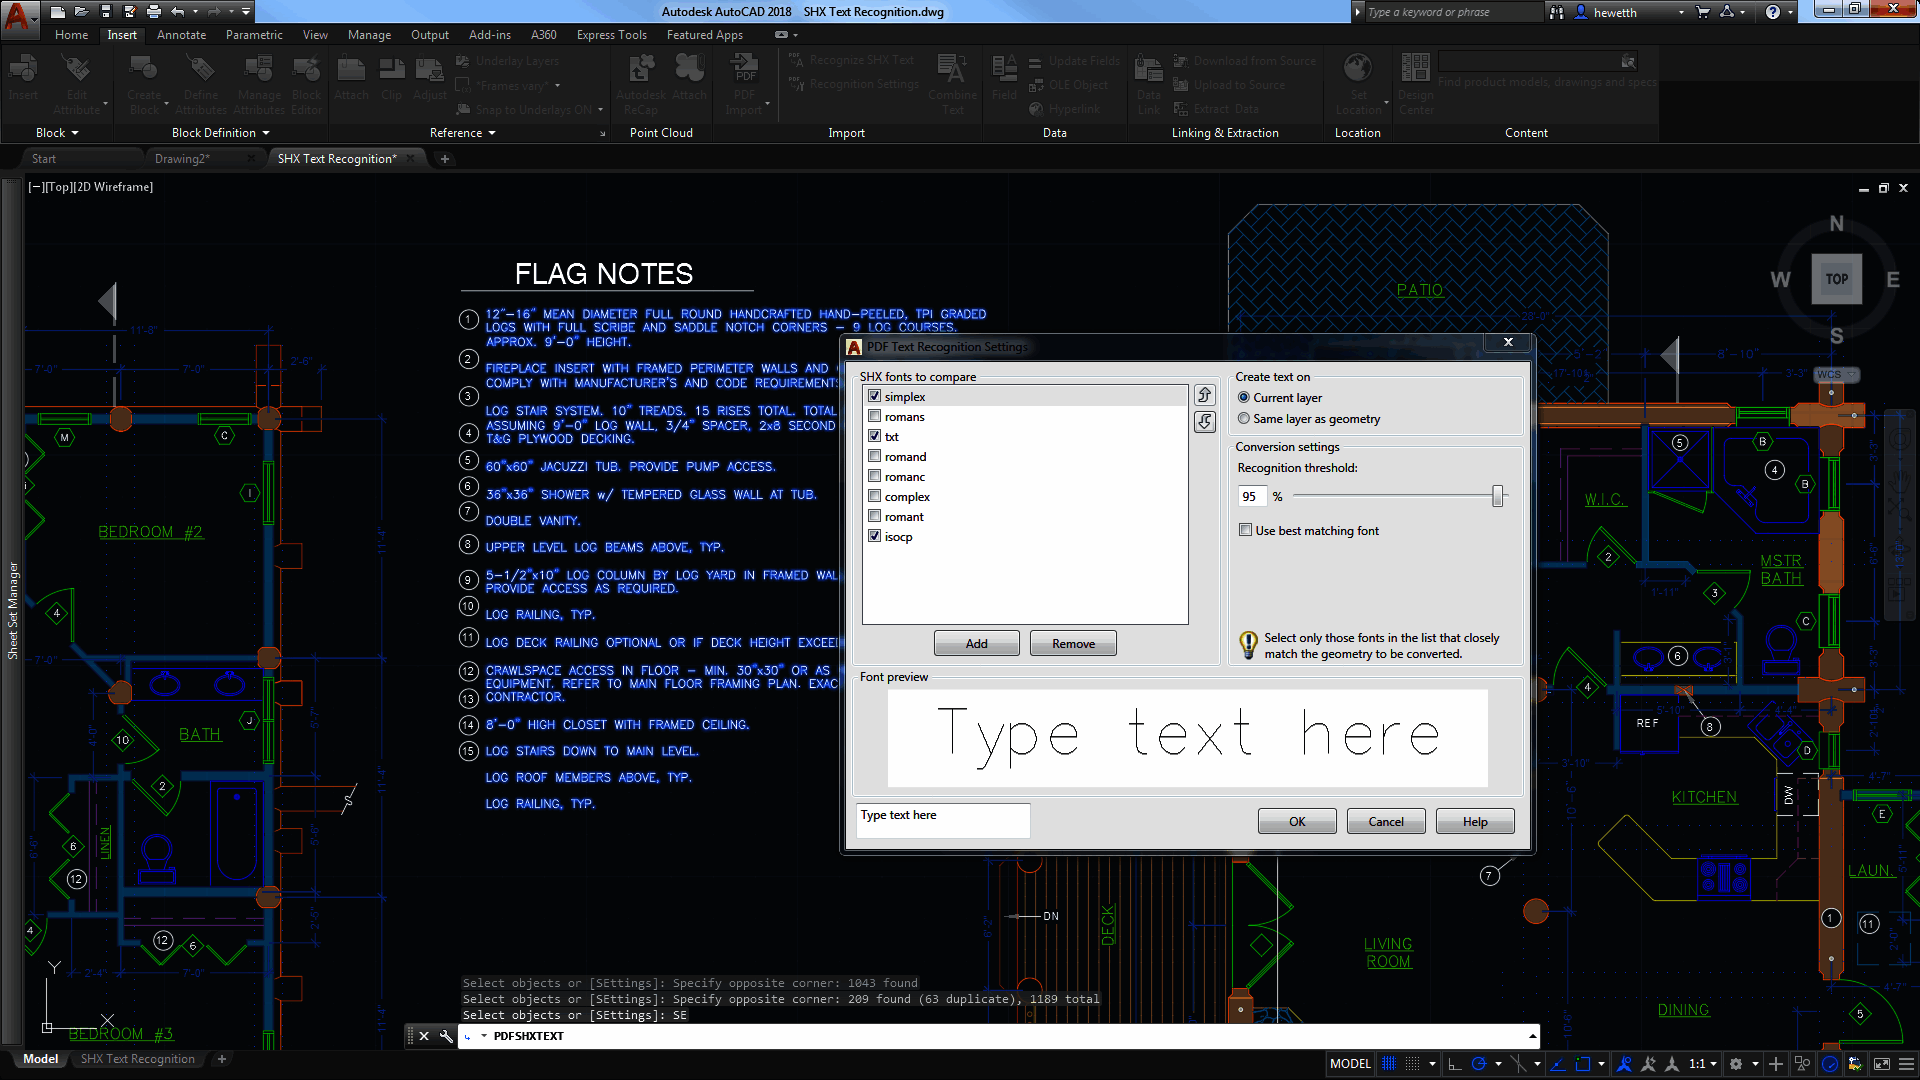Select the Attach tool in Reference panel
Image resolution: width=1920 pixels, height=1080 pixels.
tap(351, 80)
